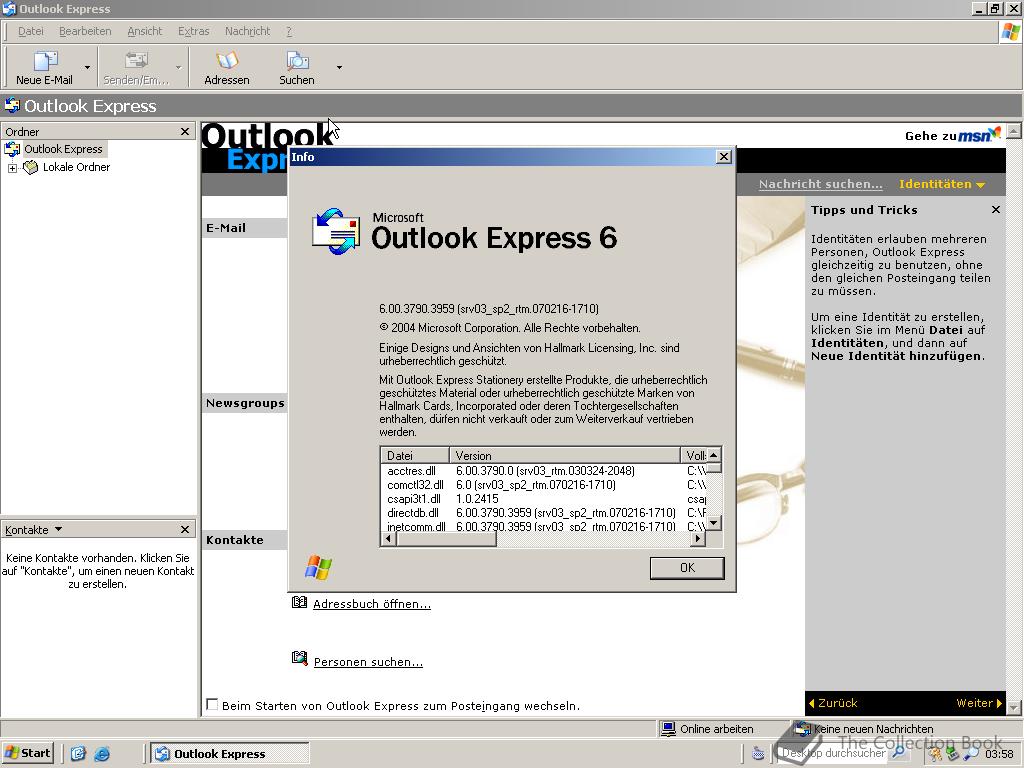
Task: Click the Outlook Express icon in the title banner
Action: click(12, 105)
